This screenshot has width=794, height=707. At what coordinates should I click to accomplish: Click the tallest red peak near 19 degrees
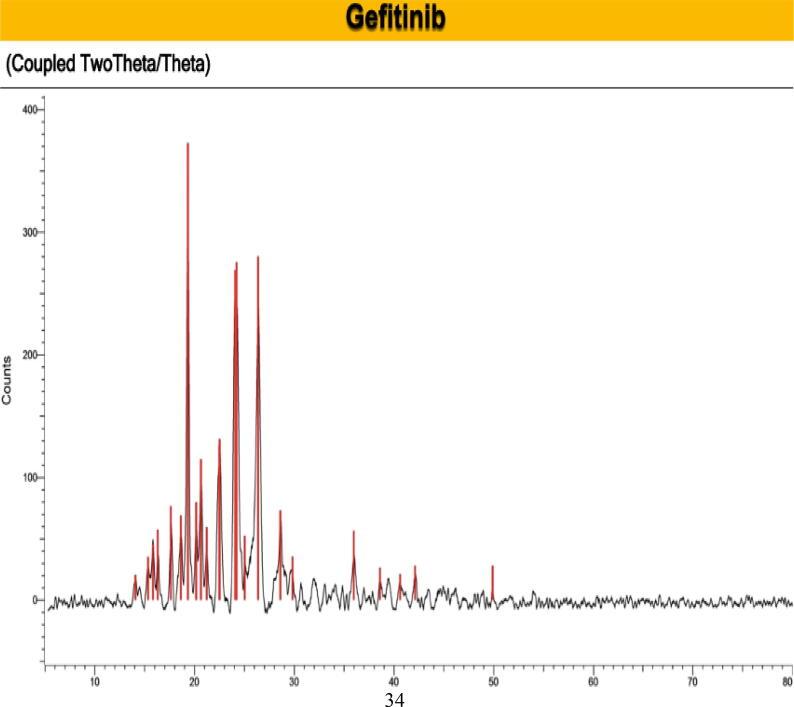[x=188, y=371]
